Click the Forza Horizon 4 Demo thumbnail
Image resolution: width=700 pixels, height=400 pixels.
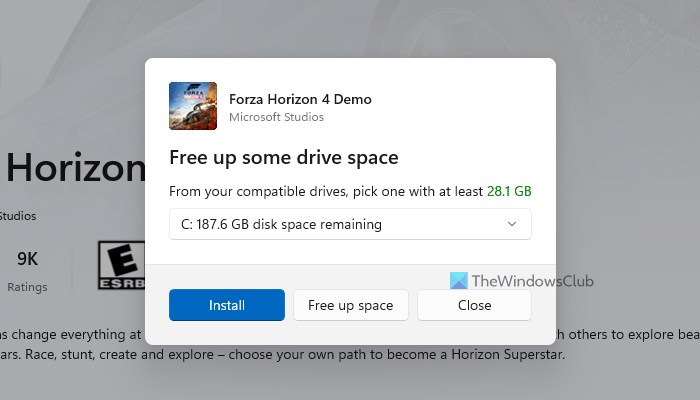(x=190, y=104)
